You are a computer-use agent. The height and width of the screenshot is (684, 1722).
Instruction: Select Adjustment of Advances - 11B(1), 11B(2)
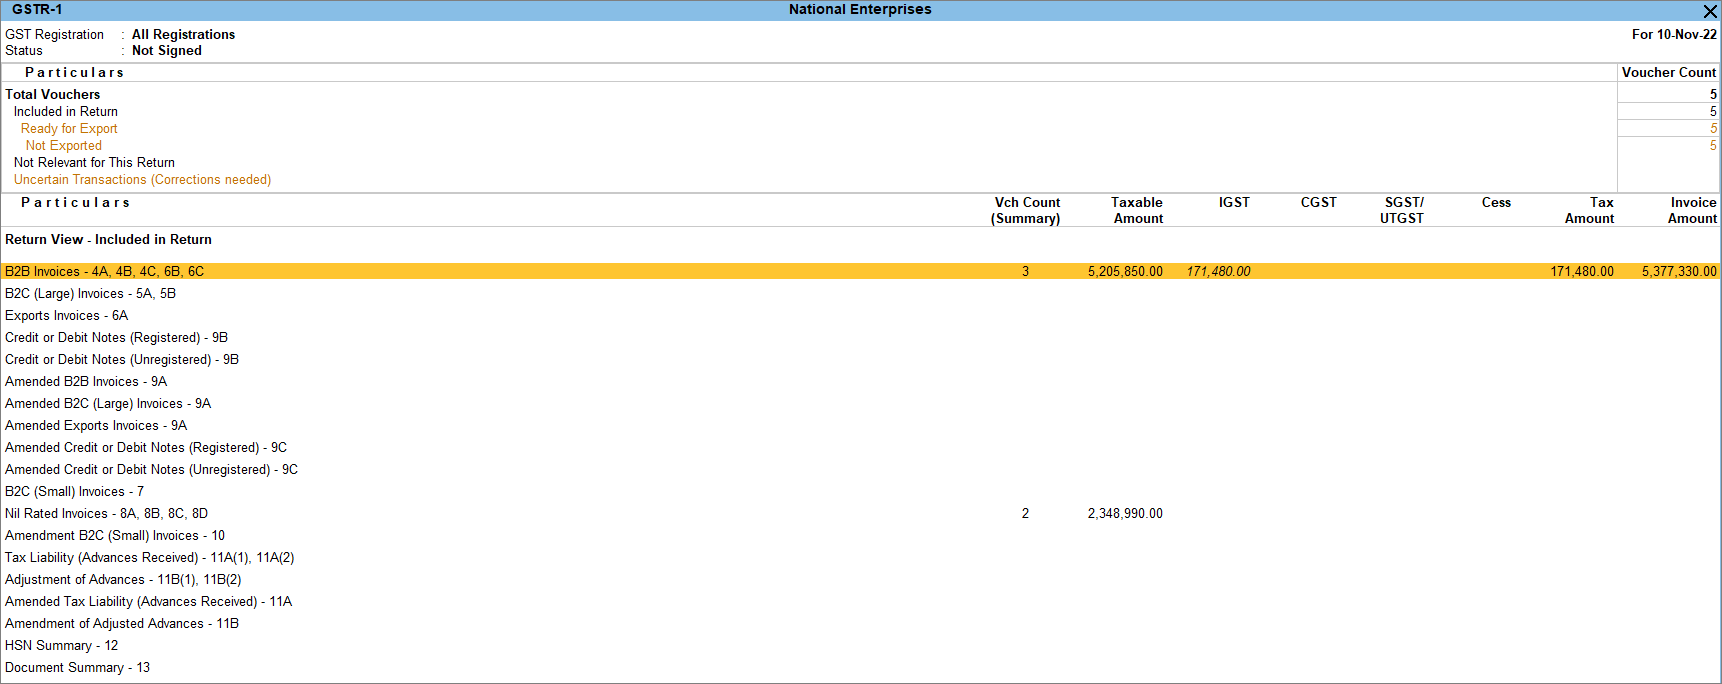tap(123, 579)
